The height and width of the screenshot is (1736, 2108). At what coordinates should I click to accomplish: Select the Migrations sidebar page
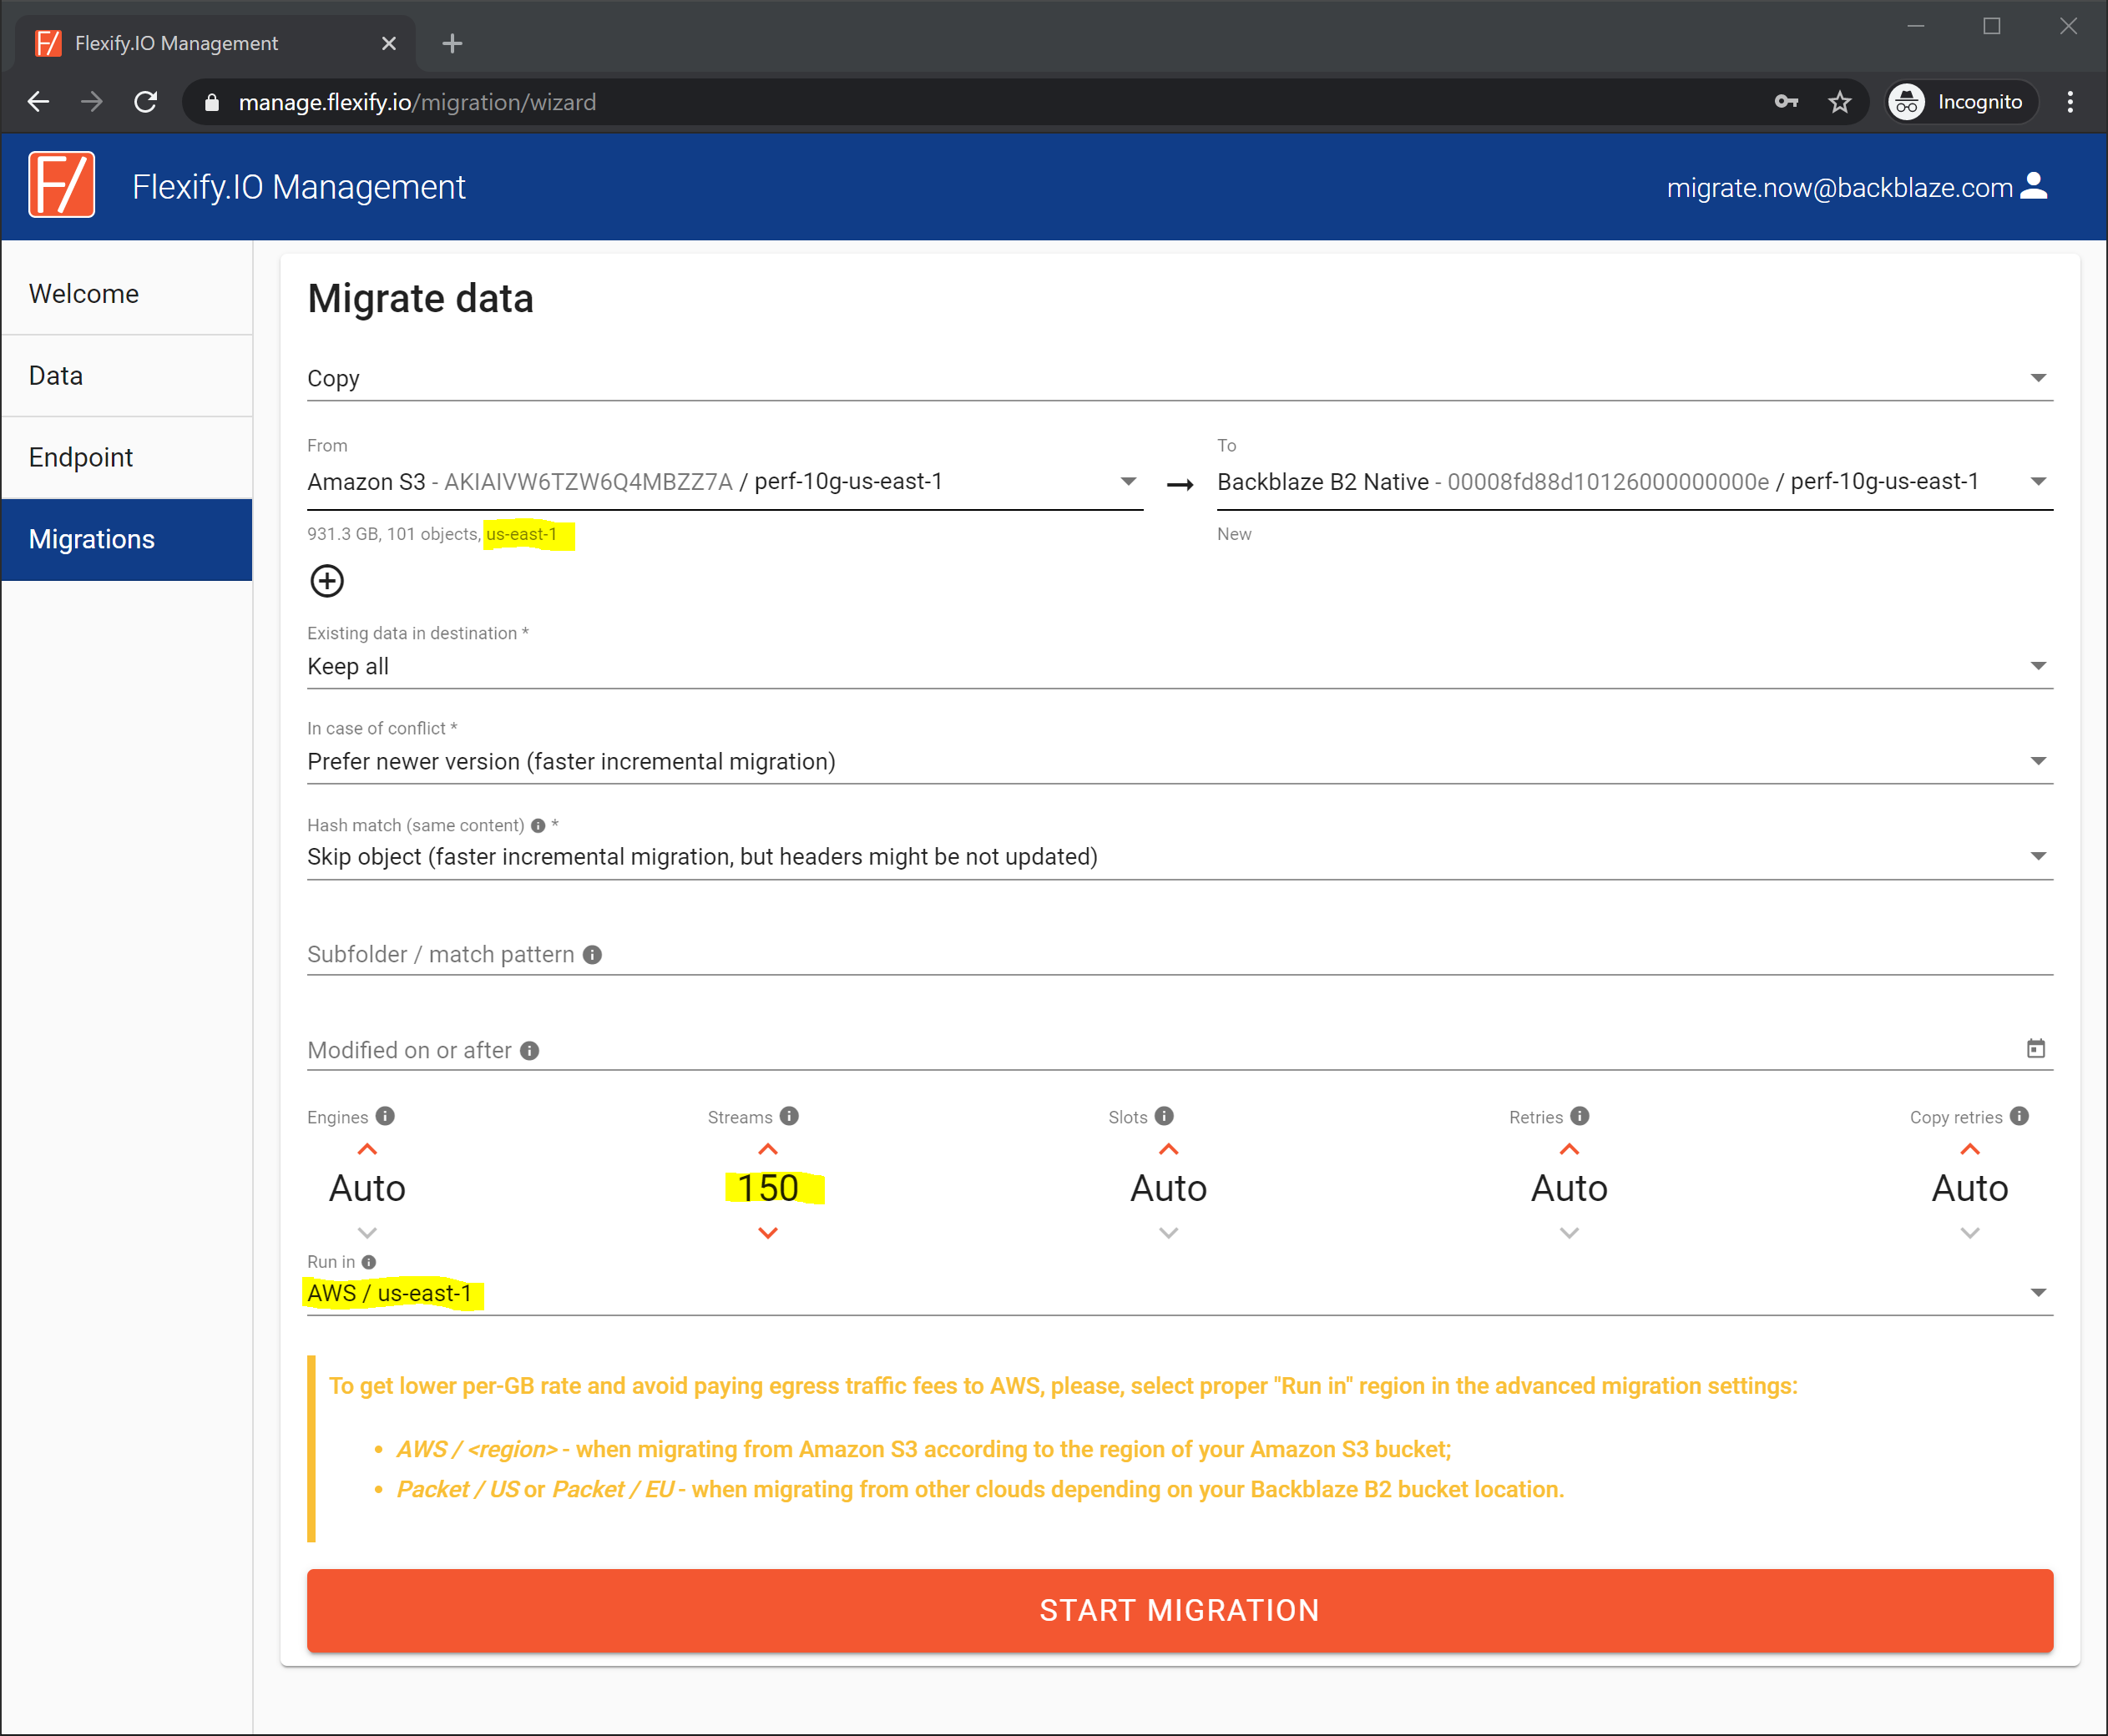tap(127, 540)
